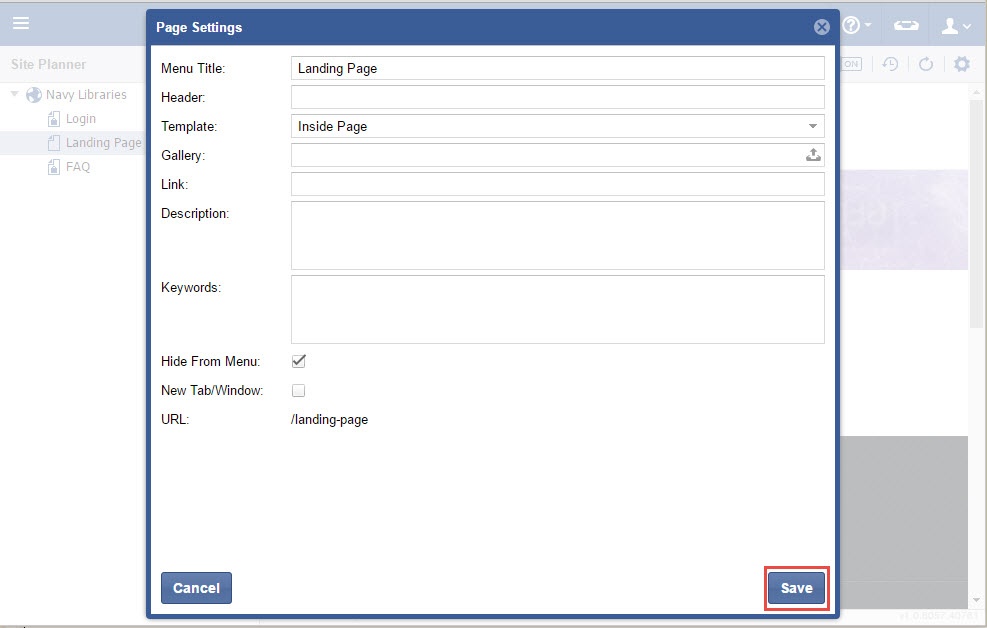Click the Navy Libraries globe icon

click(x=34, y=95)
